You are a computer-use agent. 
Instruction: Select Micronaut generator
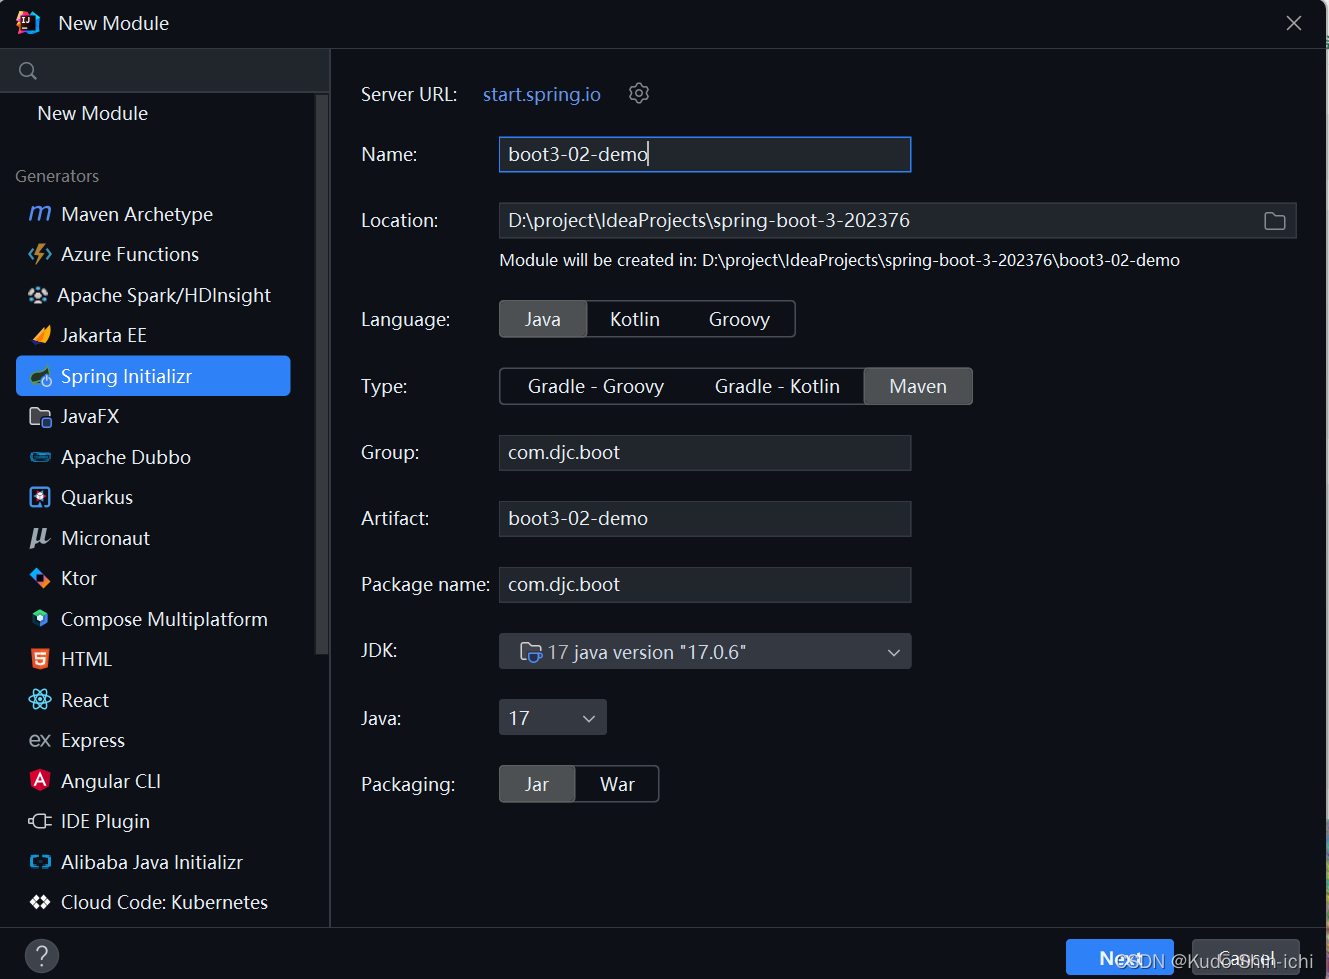tap(153, 538)
